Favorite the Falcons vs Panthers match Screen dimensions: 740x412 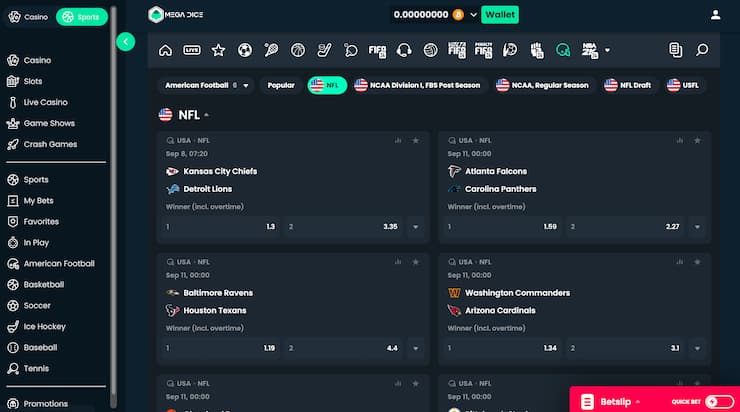click(x=697, y=141)
